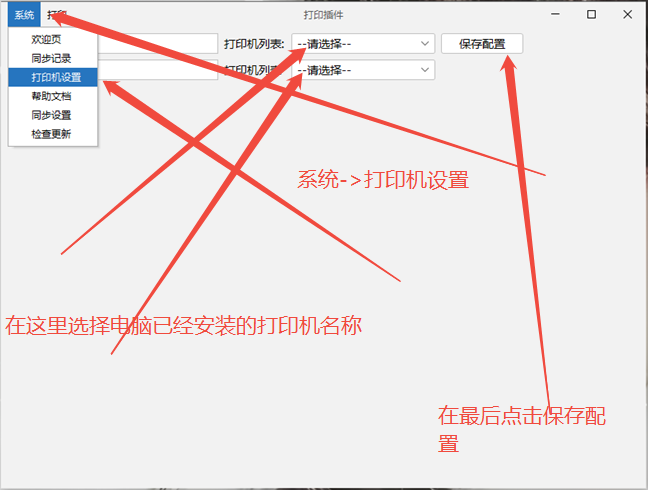Click the 保存配置 button
Image resolution: width=648 pixels, height=490 pixels.
click(482, 43)
